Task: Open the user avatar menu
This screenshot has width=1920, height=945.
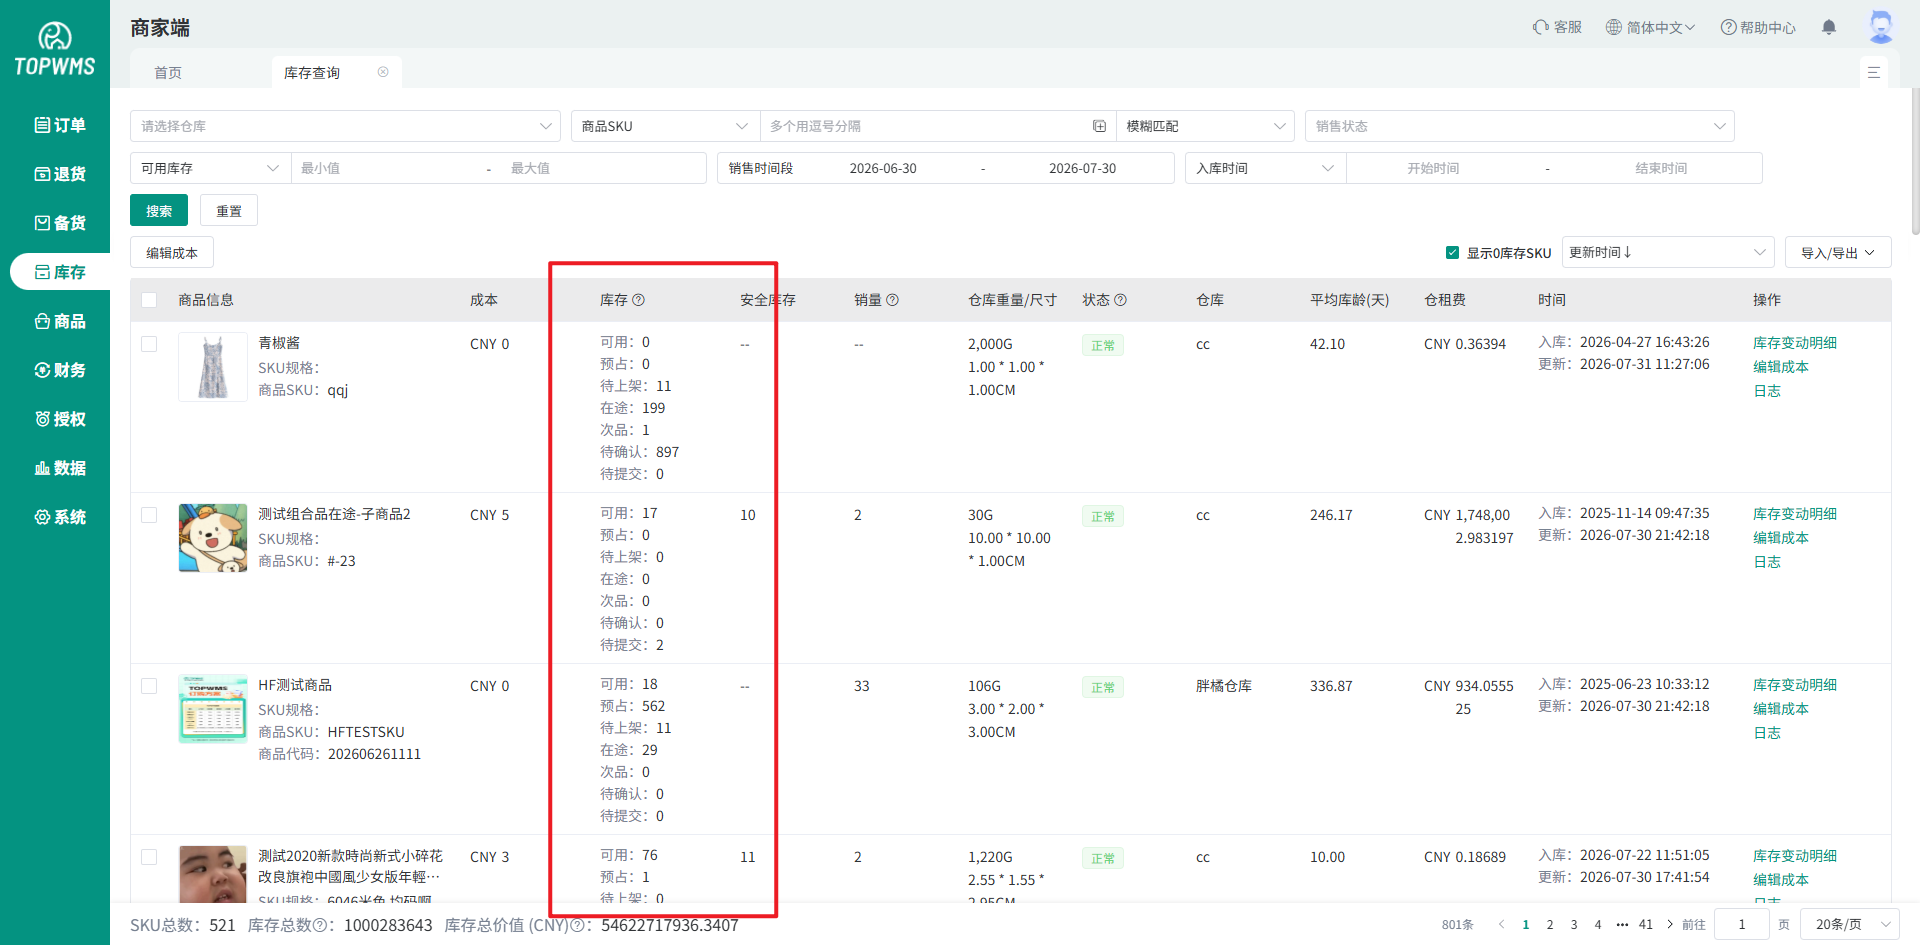Action: [1881, 27]
